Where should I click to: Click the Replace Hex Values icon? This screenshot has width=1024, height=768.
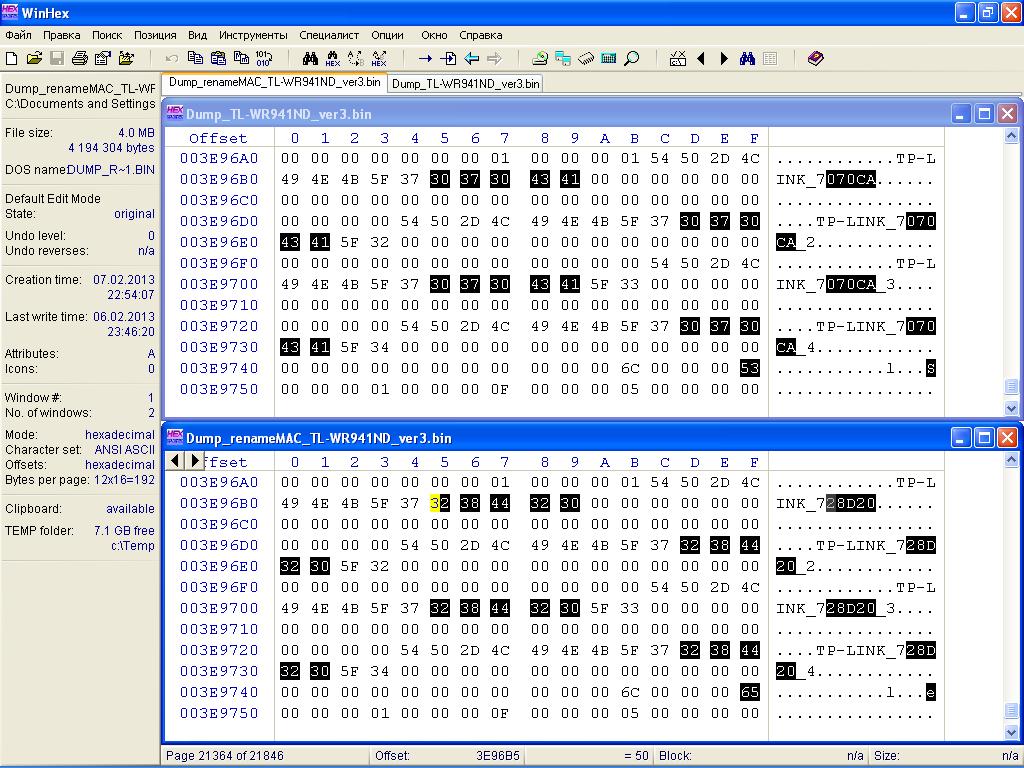[379, 59]
